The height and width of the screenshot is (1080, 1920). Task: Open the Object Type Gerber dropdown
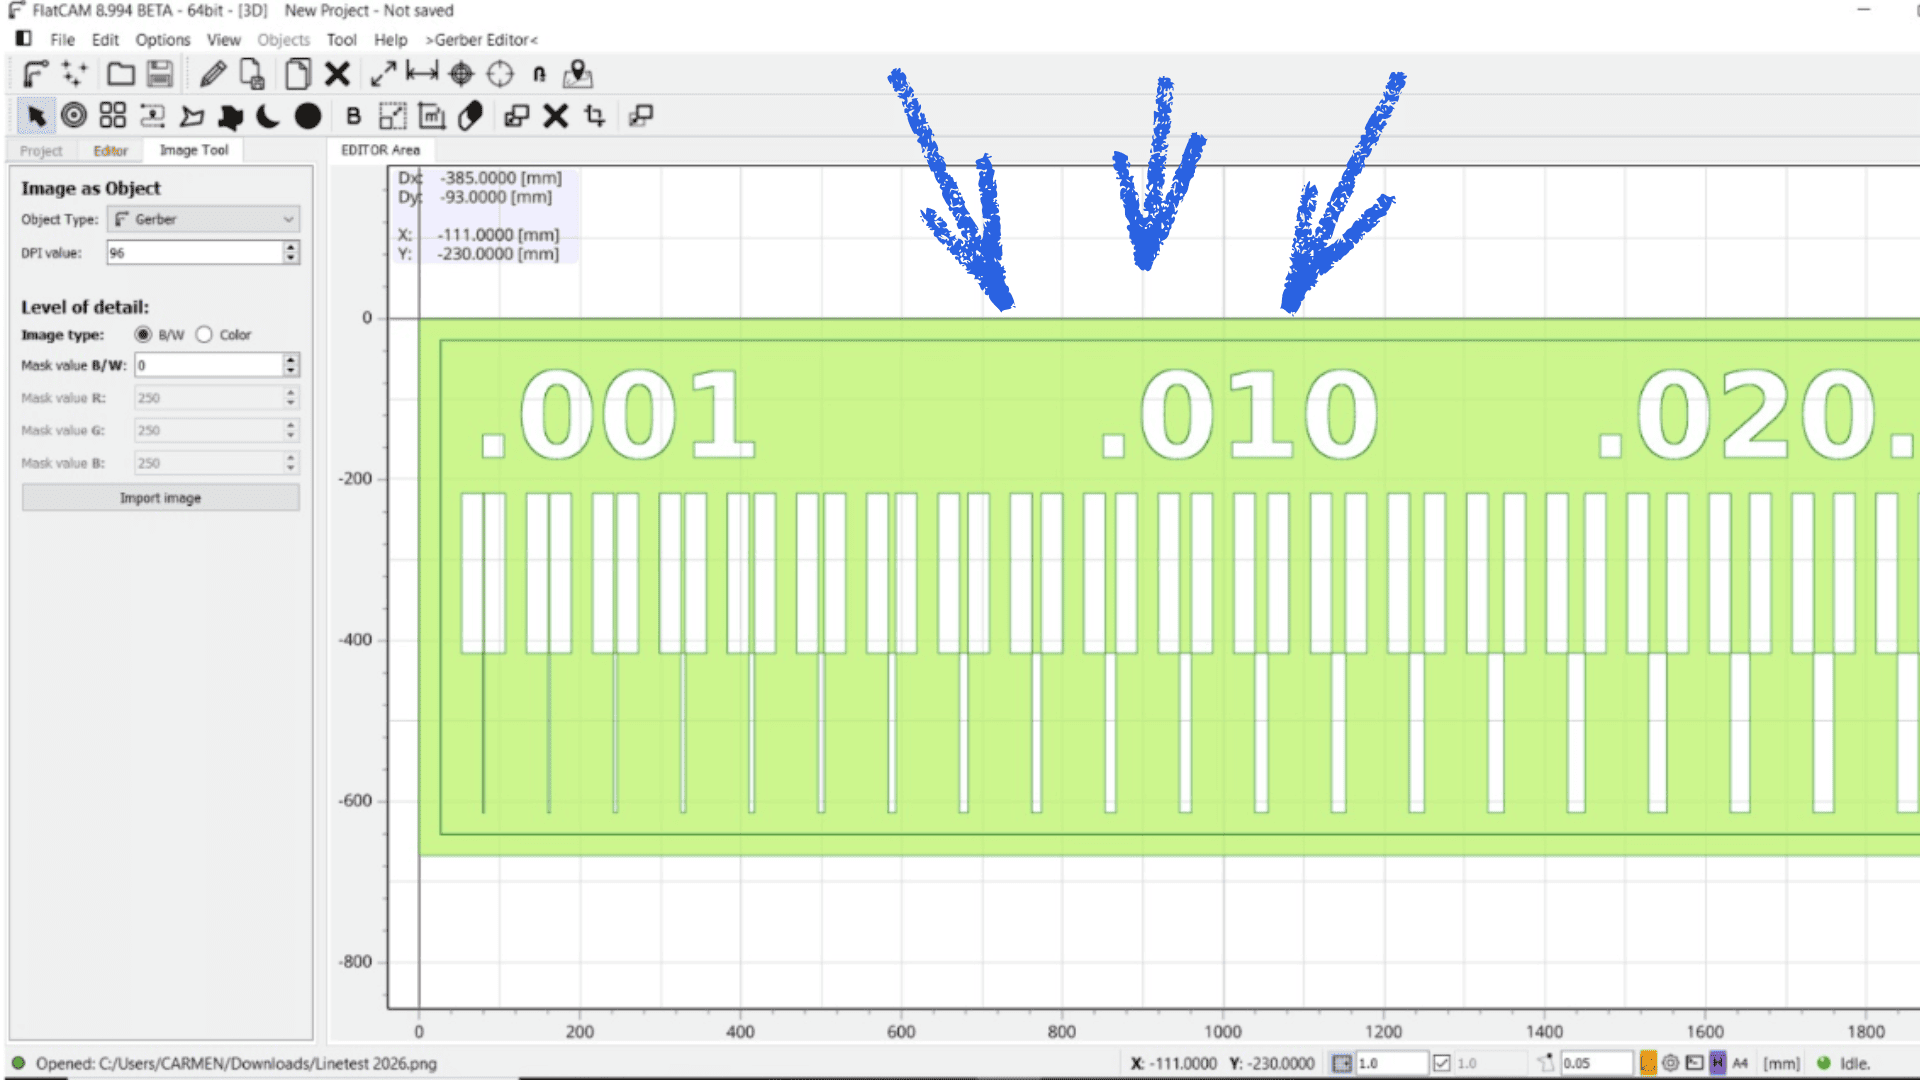tap(204, 219)
